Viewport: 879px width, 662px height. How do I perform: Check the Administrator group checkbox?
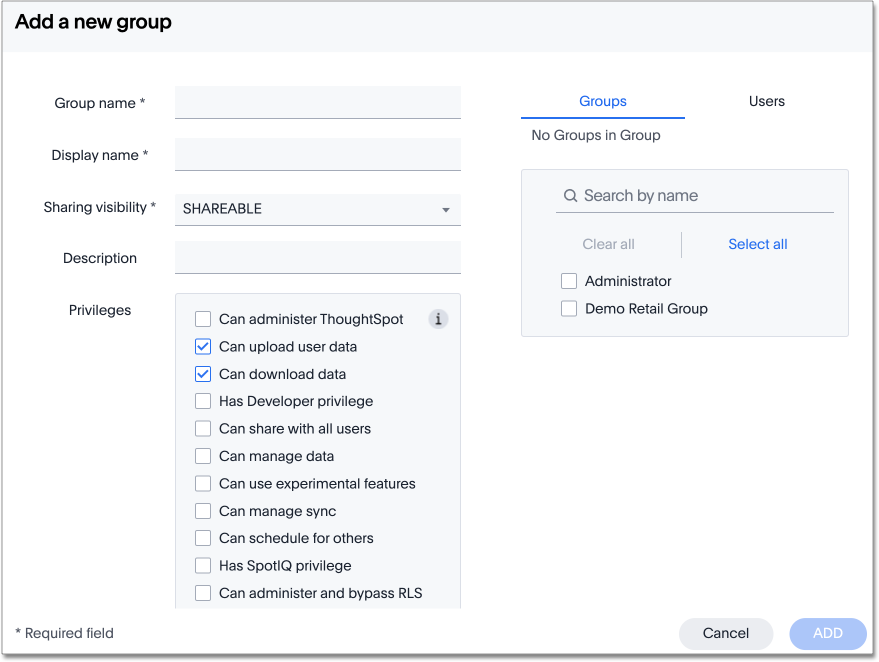[569, 281]
